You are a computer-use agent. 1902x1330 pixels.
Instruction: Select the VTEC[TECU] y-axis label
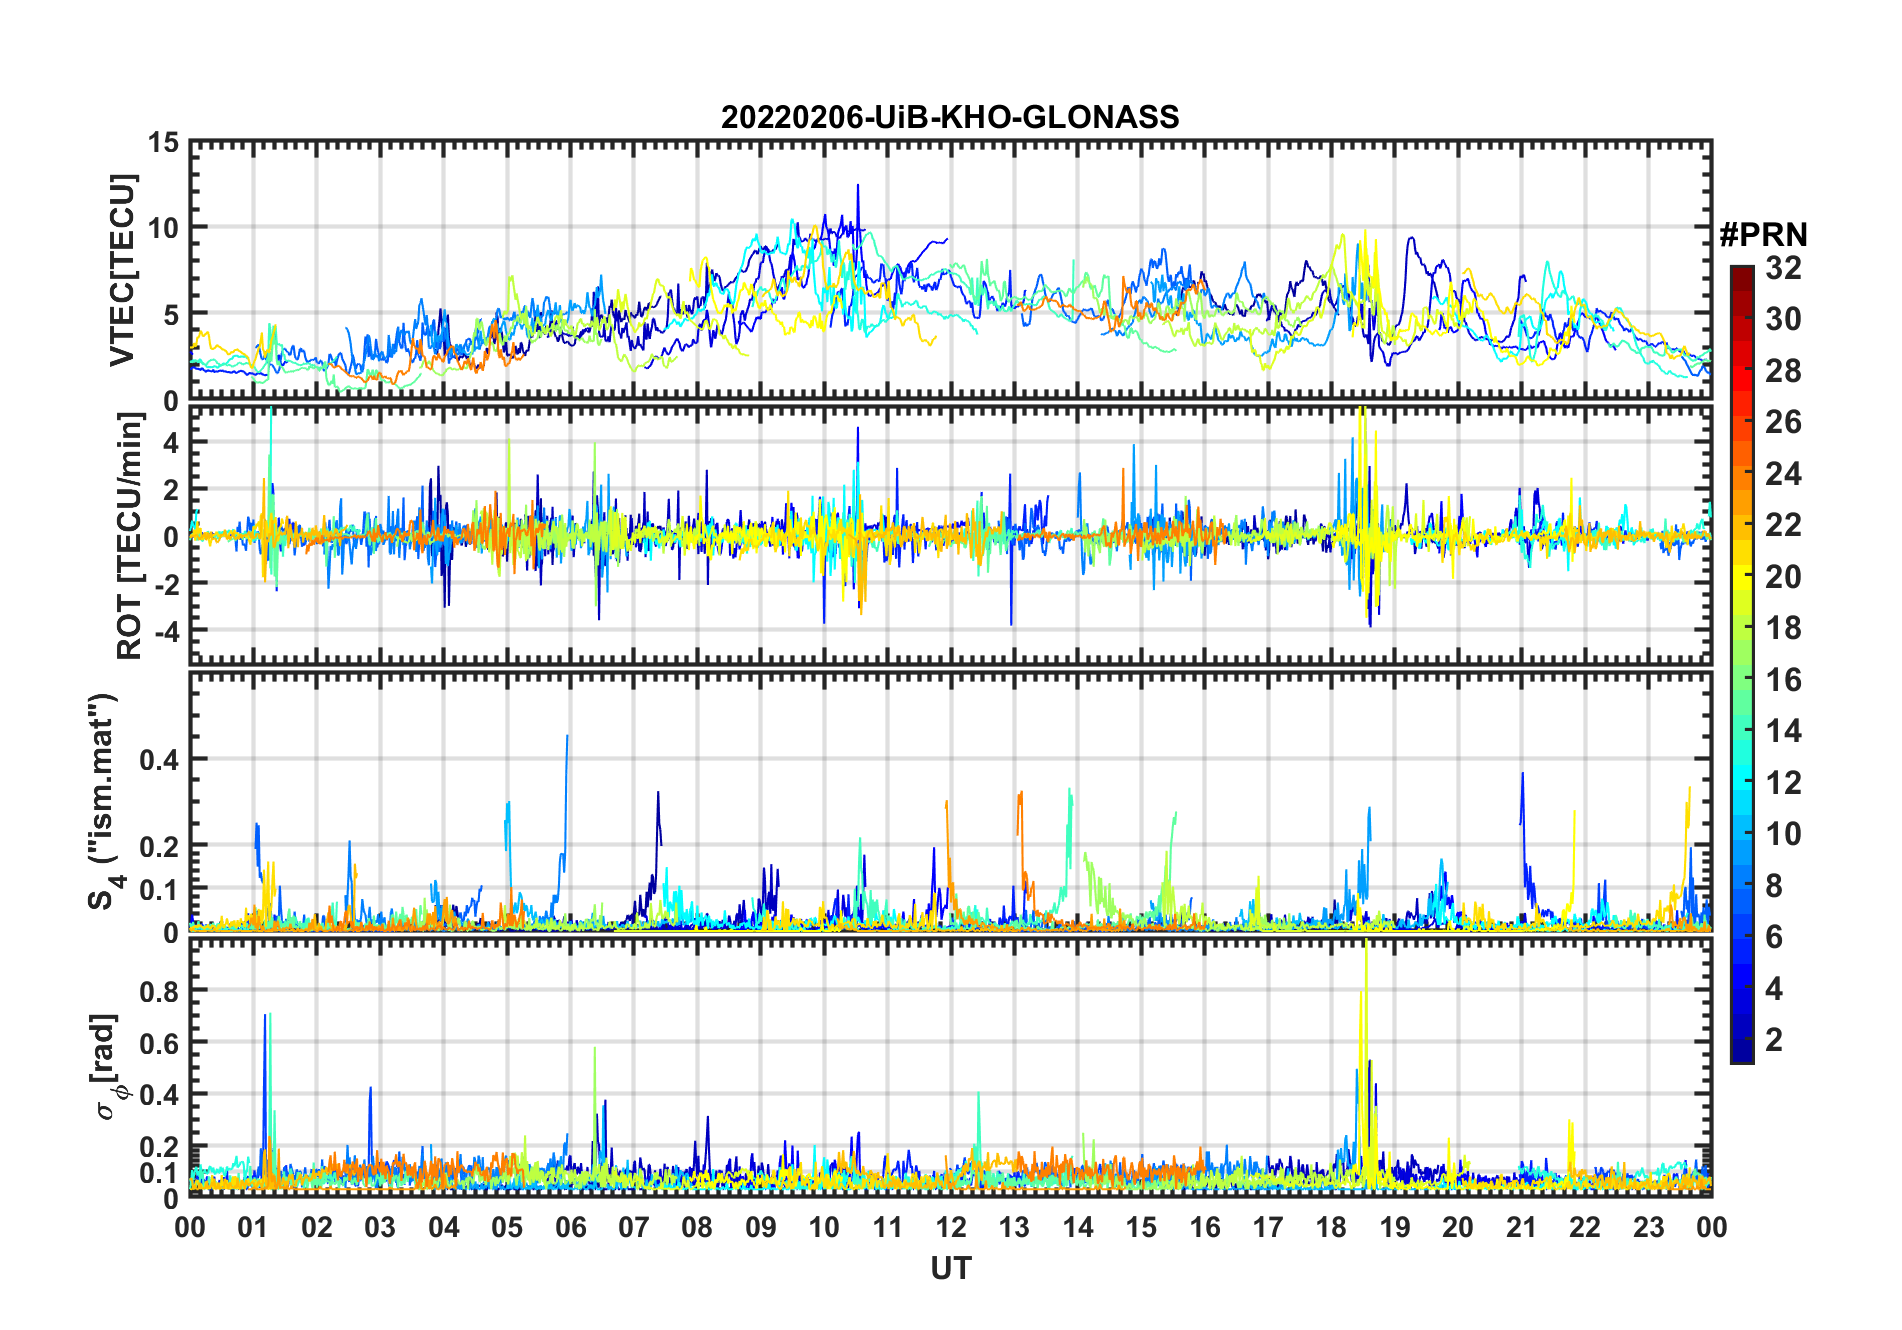tap(122, 271)
